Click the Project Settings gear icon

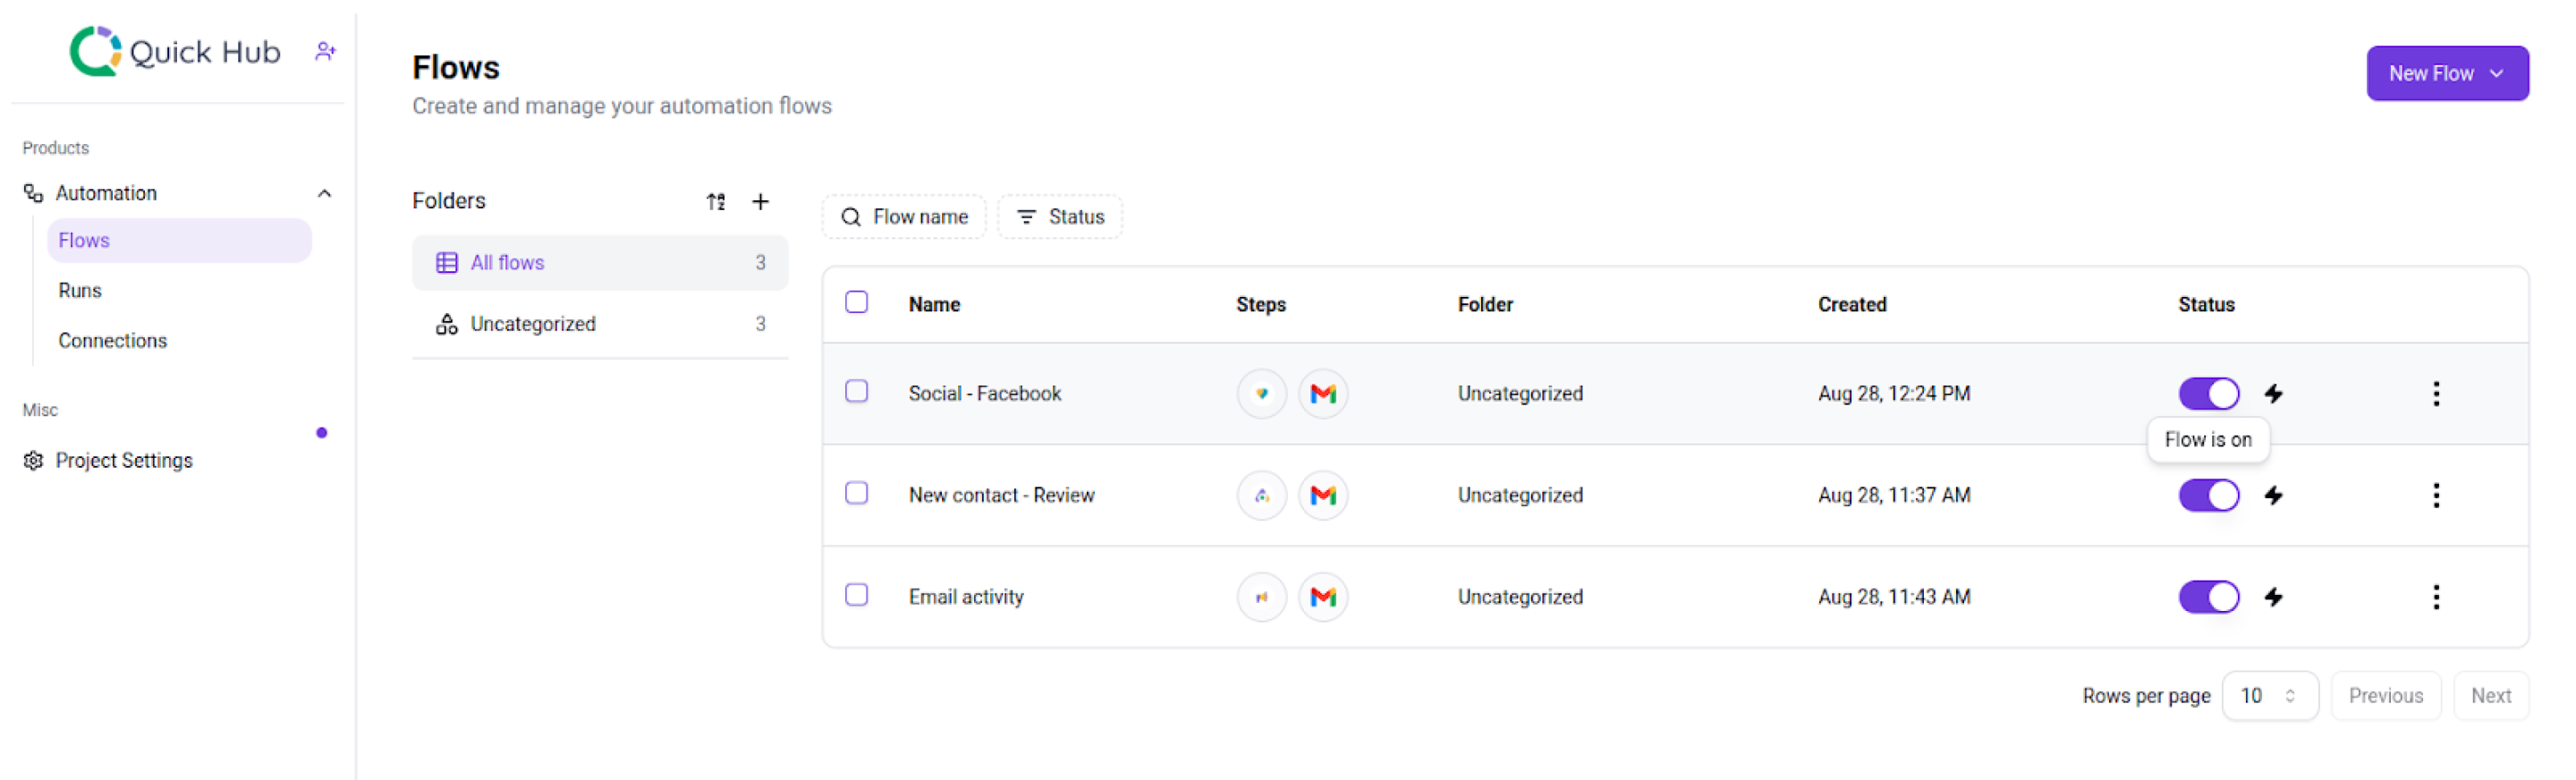(34, 461)
